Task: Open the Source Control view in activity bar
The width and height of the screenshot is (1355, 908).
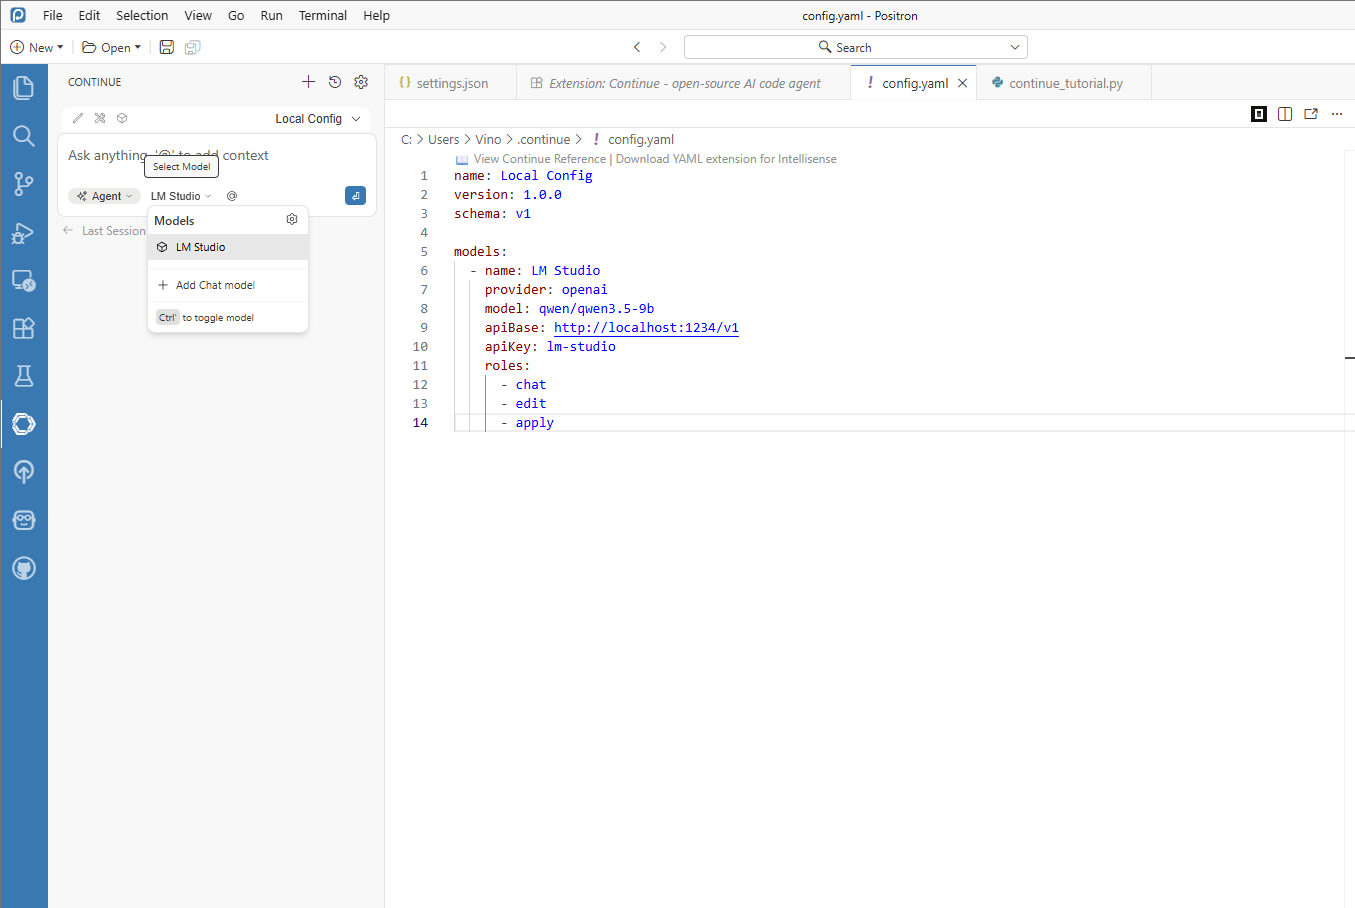Action: [24, 184]
